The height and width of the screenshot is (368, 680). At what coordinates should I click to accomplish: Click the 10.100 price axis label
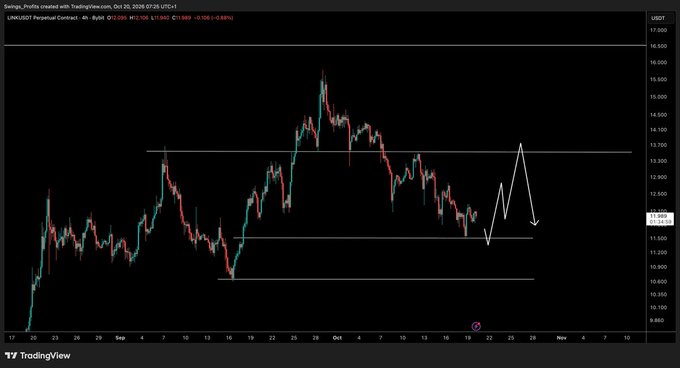pyautogui.click(x=658, y=307)
